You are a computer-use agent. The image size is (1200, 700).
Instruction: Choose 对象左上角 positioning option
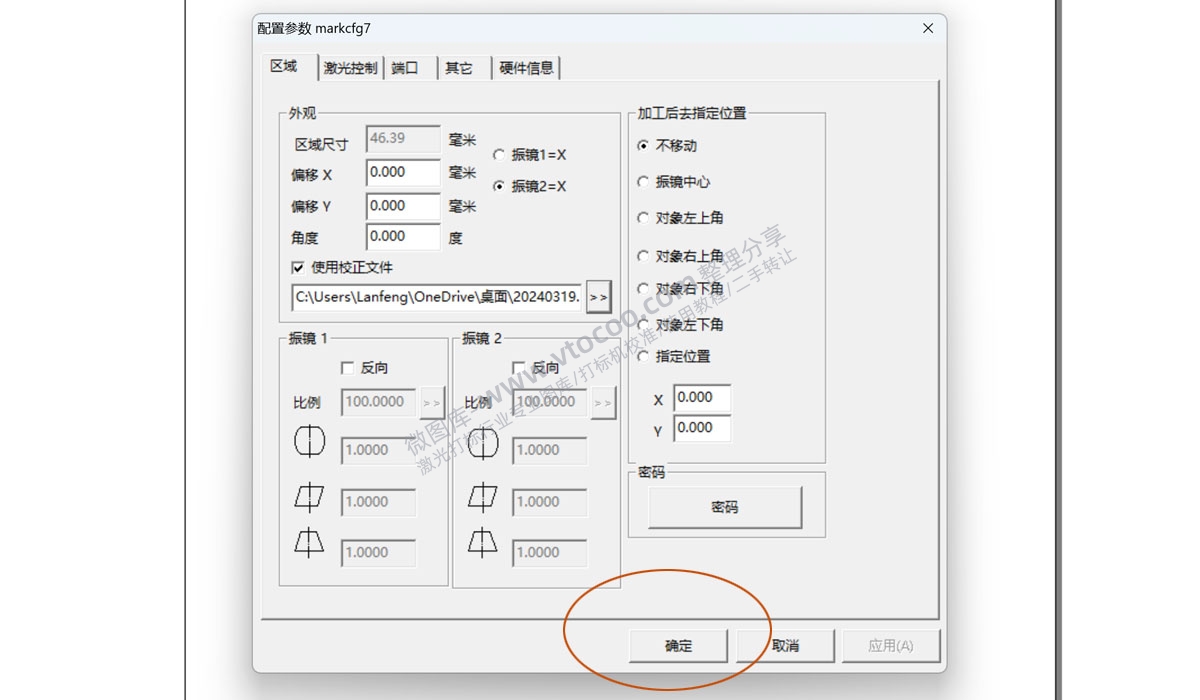[641, 217]
